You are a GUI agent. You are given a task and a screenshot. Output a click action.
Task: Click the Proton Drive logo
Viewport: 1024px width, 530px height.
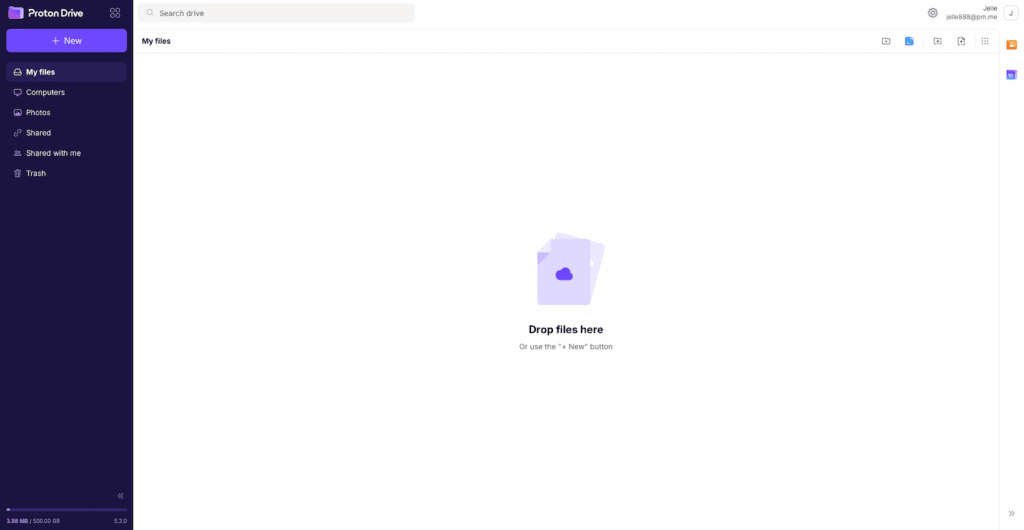[x=46, y=13]
